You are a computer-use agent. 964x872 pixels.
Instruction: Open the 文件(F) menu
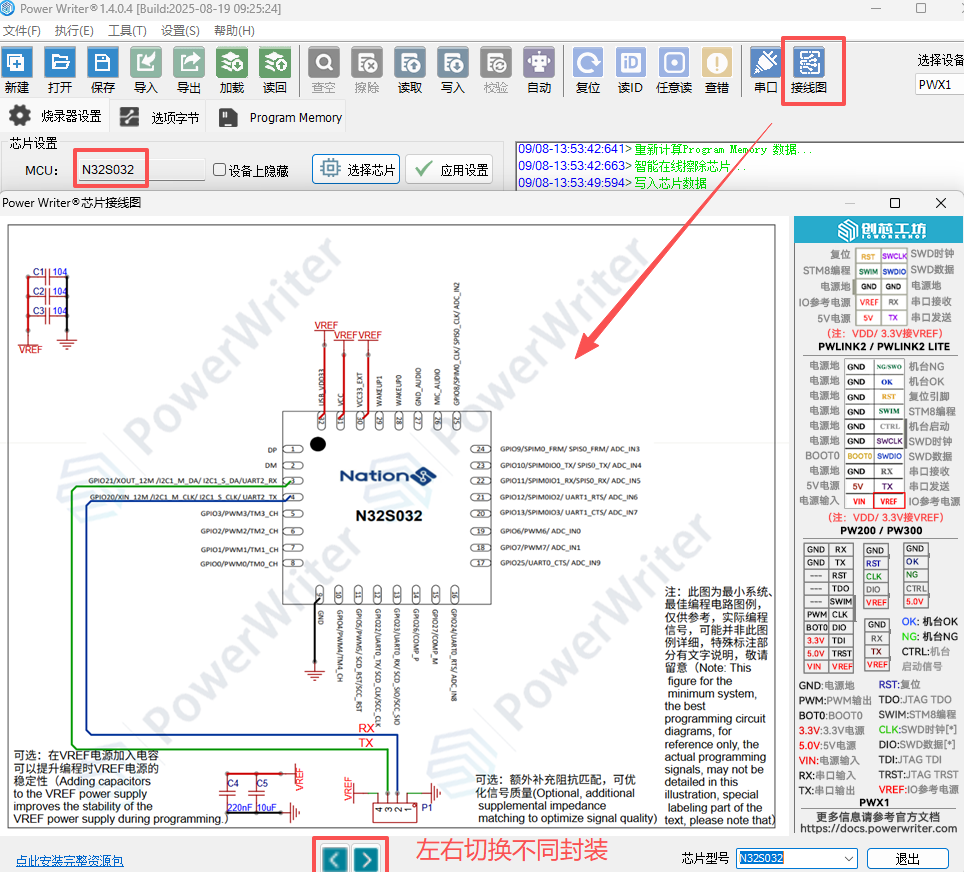pyautogui.click(x=22, y=31)
